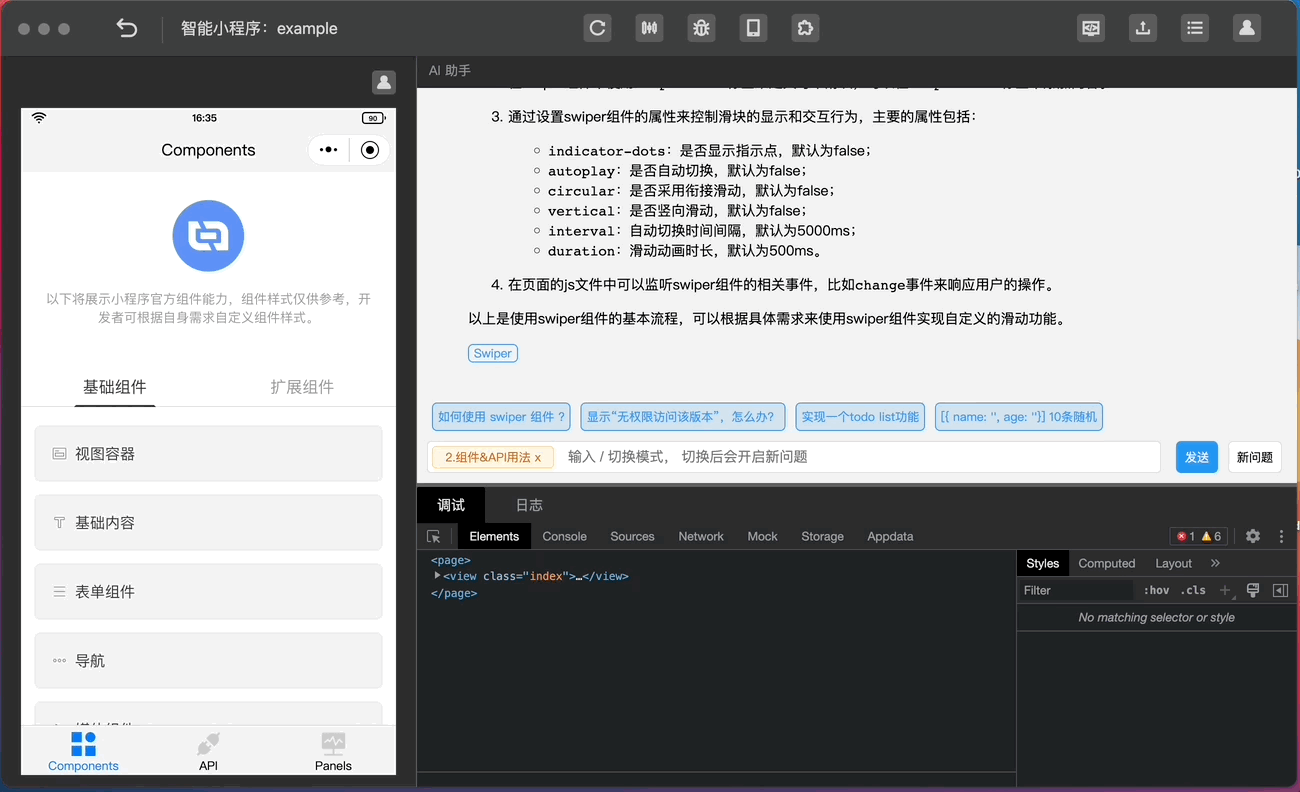Click the red error count badge

click(x=1186, y=537)
